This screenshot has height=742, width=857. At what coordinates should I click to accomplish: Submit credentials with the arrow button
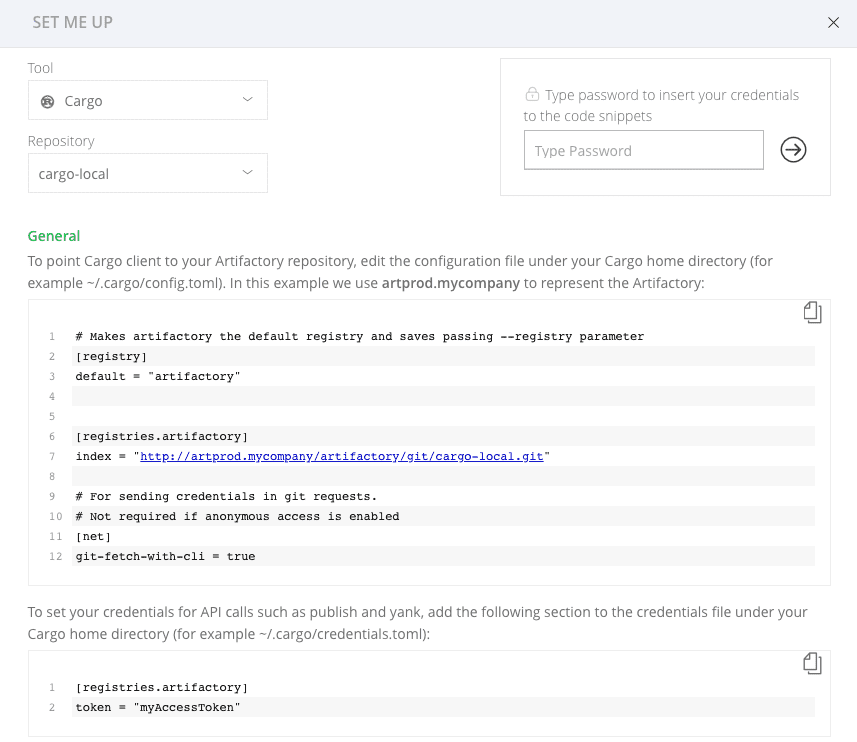[793, 149]
